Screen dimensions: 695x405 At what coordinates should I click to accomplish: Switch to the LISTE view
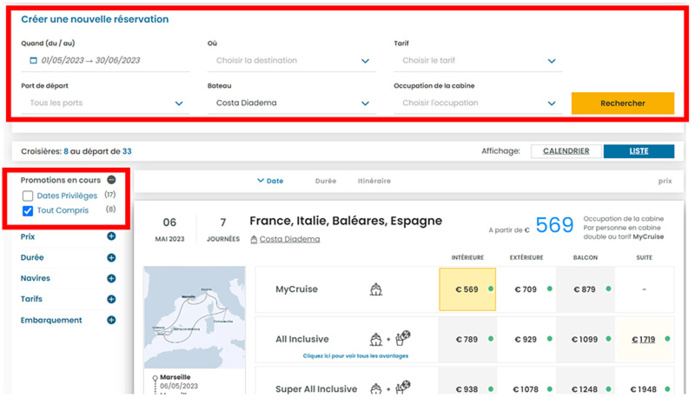638,152
